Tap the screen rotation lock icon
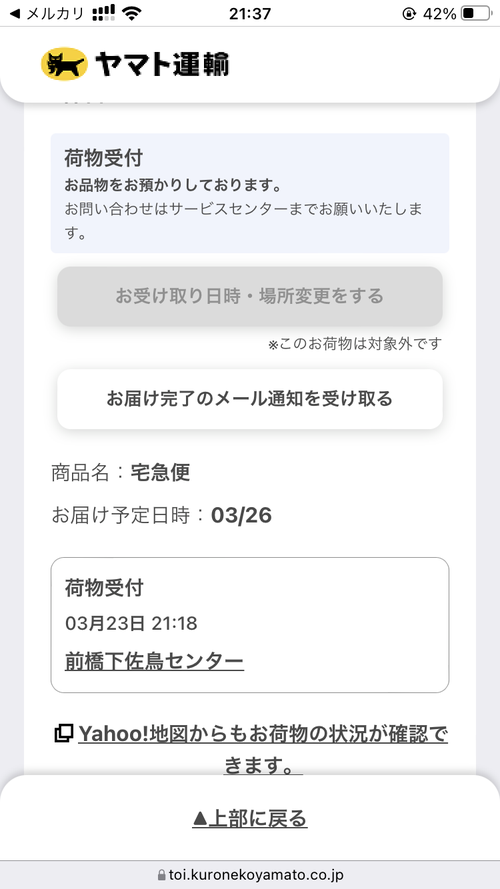This screenshot has height=889, width=500. (409, 14)
